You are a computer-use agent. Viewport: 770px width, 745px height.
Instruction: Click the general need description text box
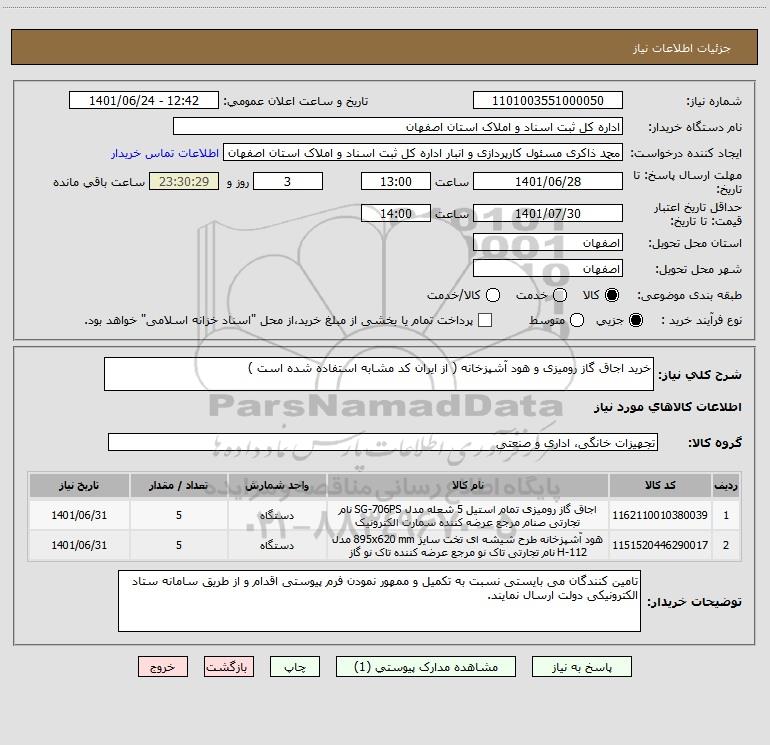(379, 374)
